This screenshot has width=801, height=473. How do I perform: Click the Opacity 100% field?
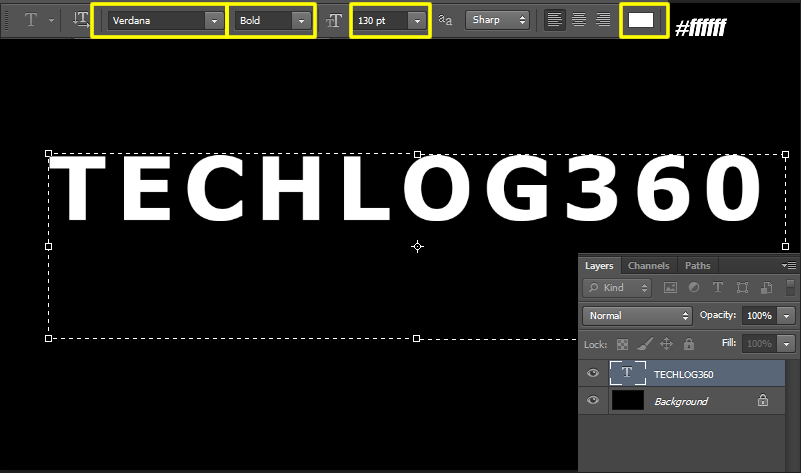[x=759, y=316]
